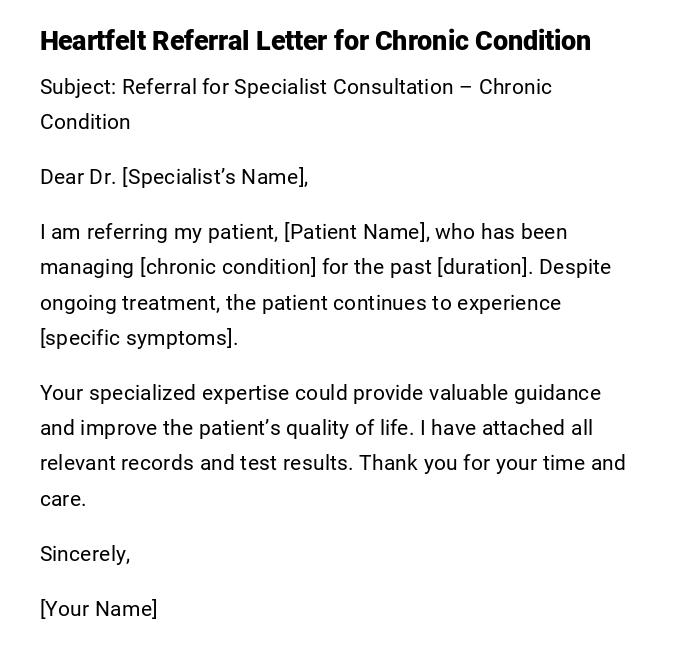
Task: Click the [specific symptoms] placeholder
Action: point(138,338)
